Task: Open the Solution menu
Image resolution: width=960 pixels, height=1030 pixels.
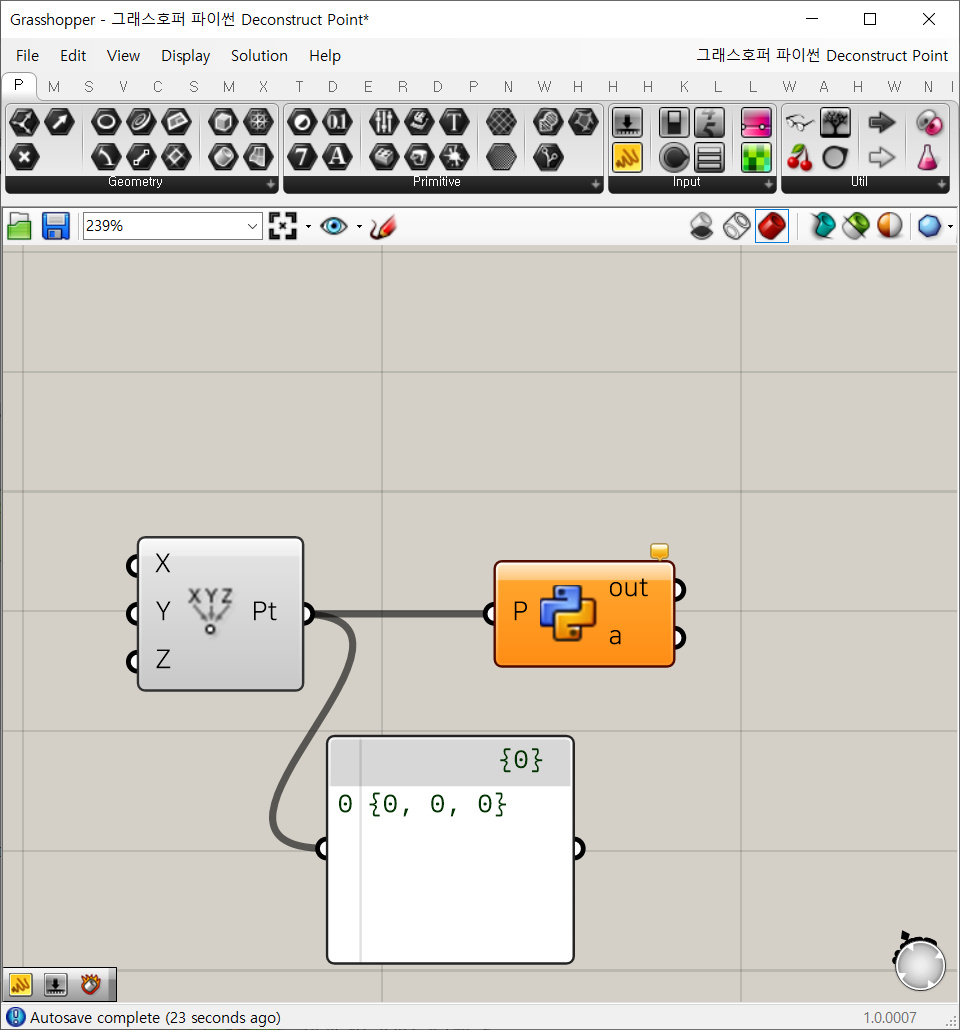Action: [259, 56]
